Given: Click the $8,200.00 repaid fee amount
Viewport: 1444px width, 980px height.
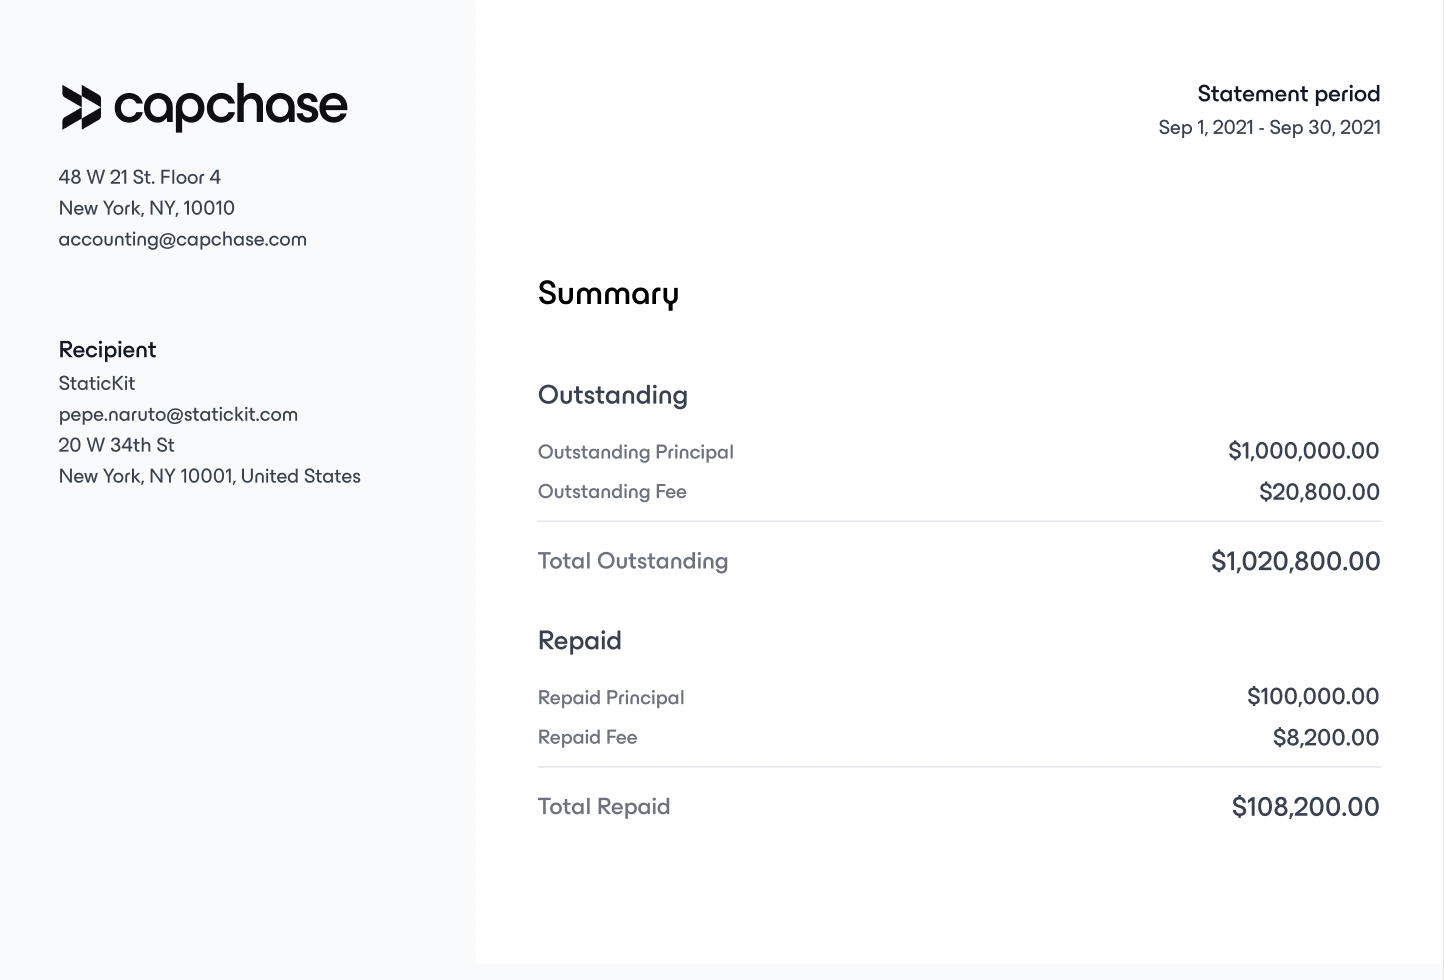Looking at the screenshot, I should click(1326, 738).
